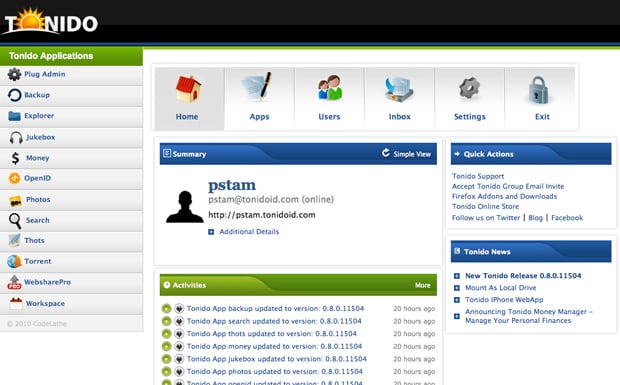The height and width of the screenshot is (385, 620).
Task: Open Firefox Addons and Downloads link
Action: coord(505,196)
